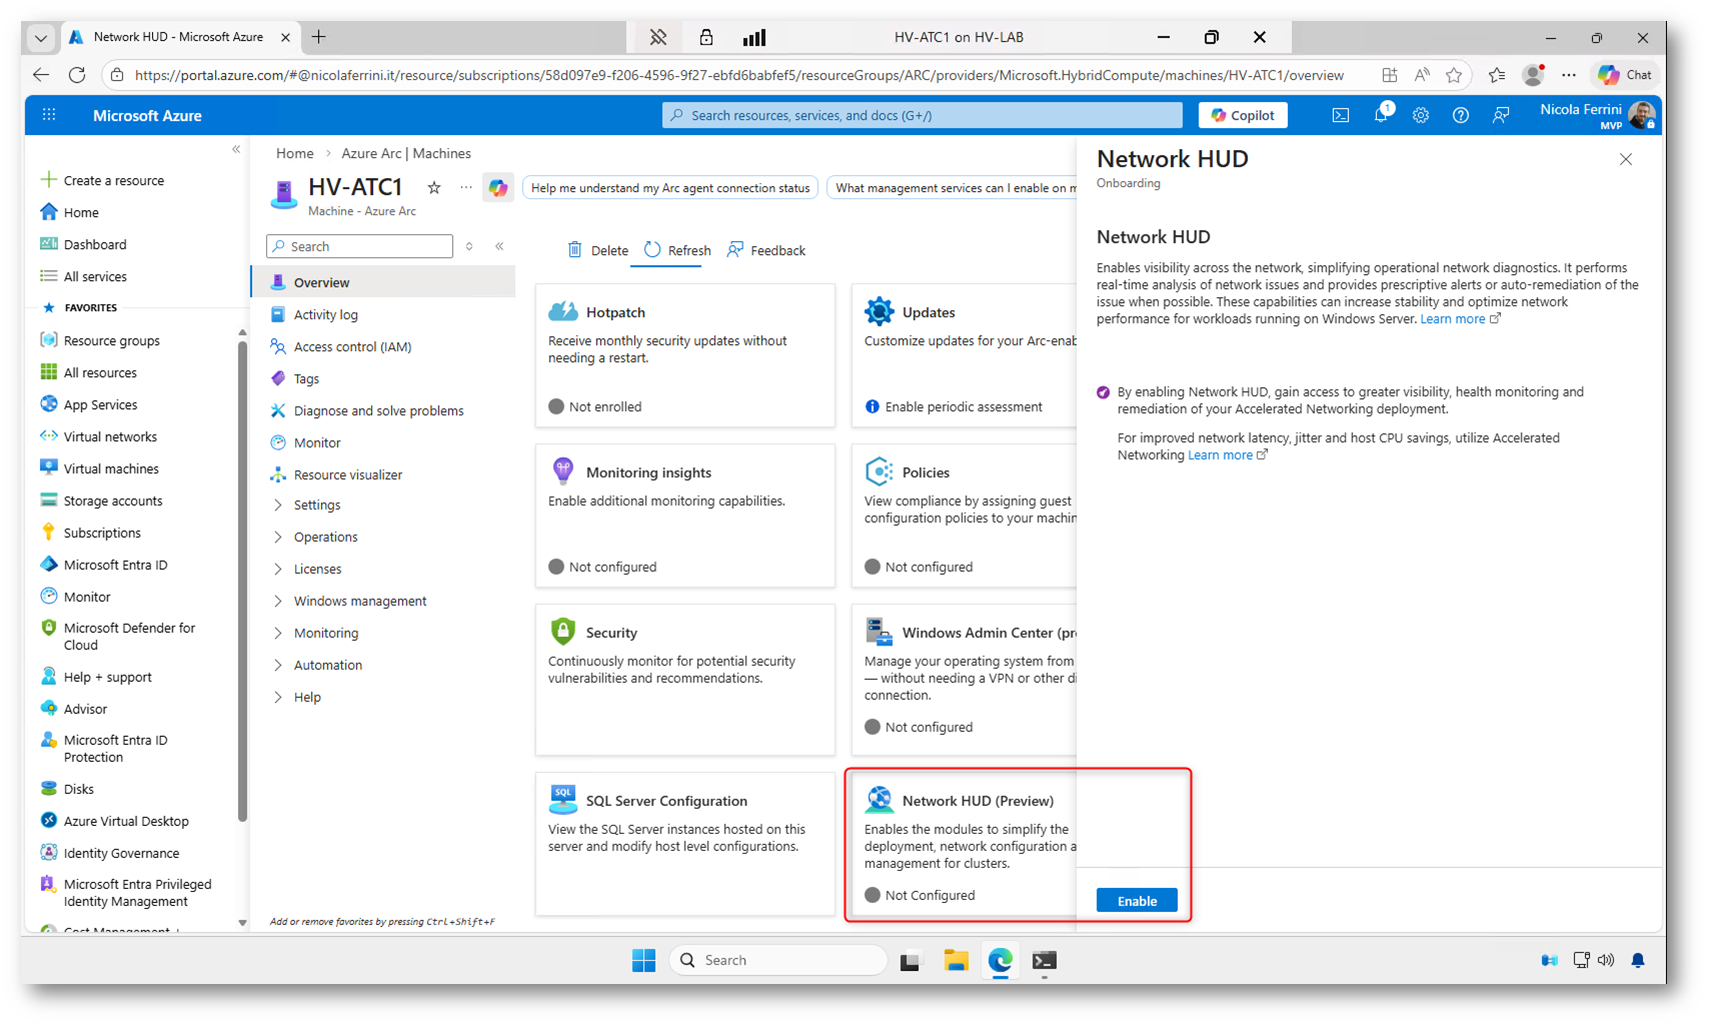Reload the page with the browser refresh icon
The height and width of the screenshot is (1026, 1709).
(77, 75)
